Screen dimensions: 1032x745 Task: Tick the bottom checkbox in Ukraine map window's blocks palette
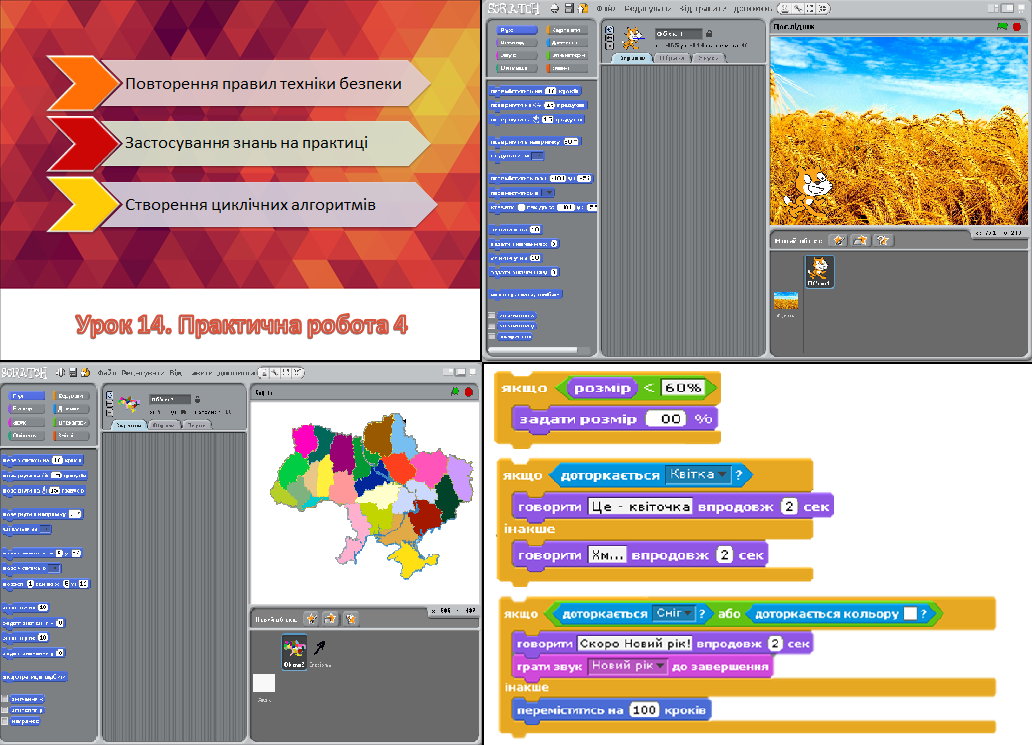pyautogui.click(x=6, y=720)
